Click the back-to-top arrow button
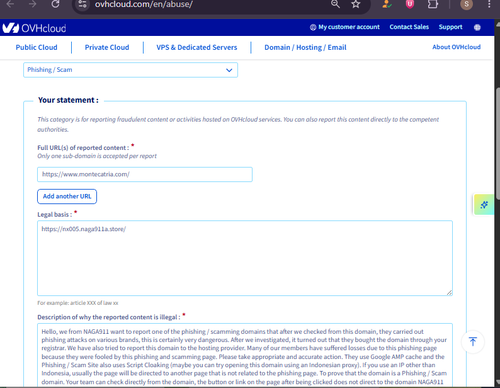This screenshot has height=388, width=500. pyautogui.click(x=473, y=341)
